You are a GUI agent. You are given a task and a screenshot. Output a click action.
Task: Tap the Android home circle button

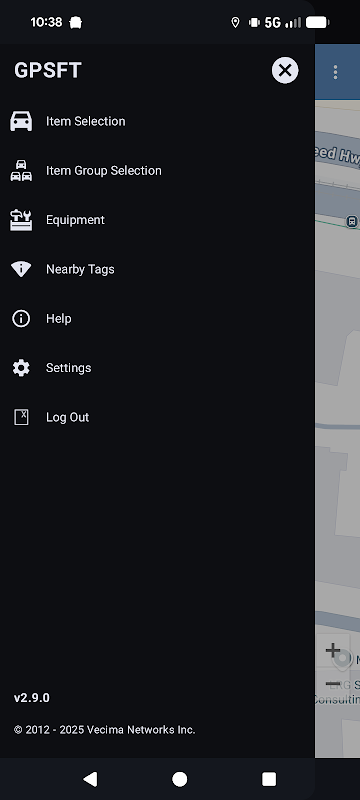tap(179, 779)
